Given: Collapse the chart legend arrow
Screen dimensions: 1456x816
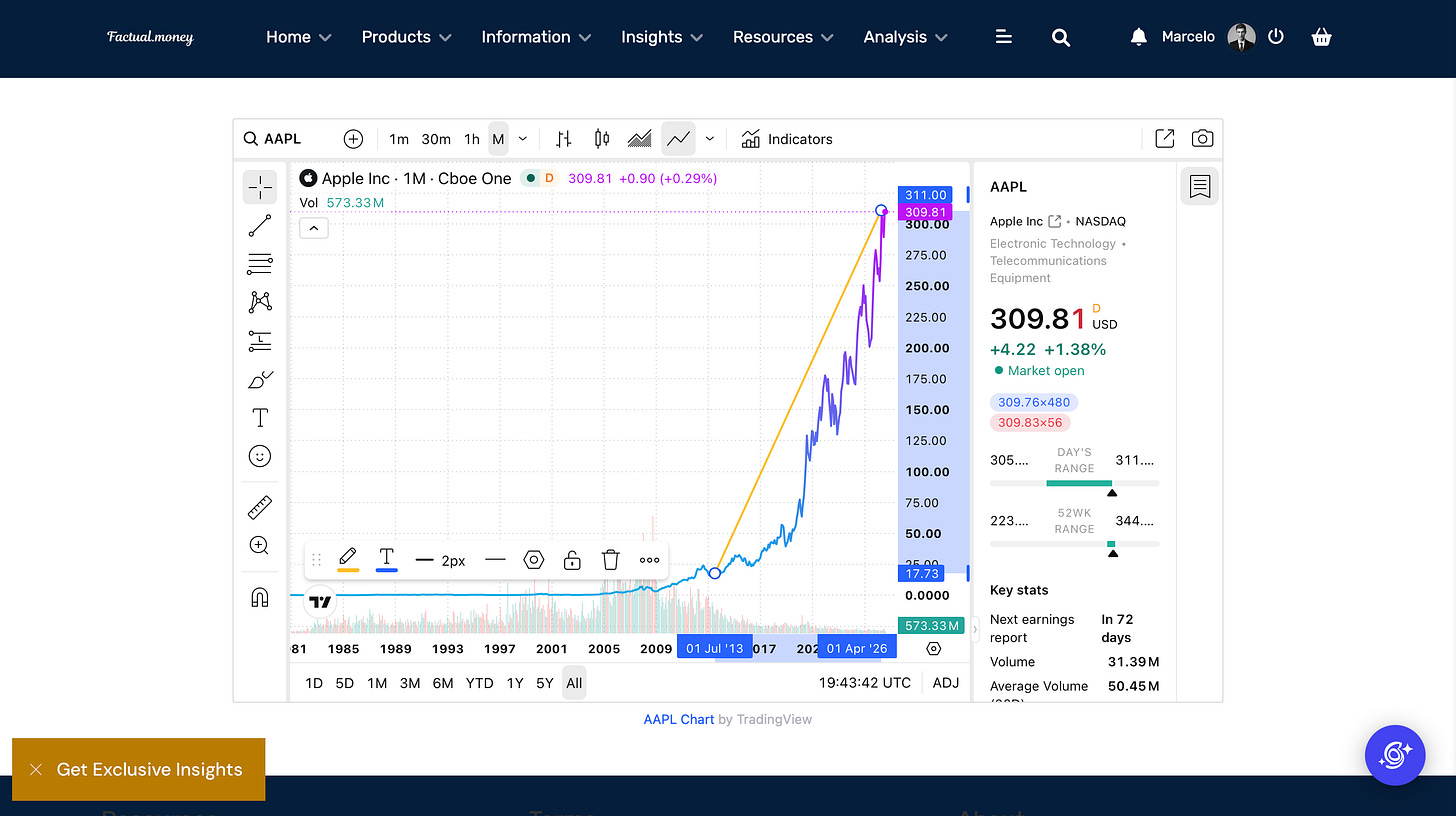Looking at the screenshot, I should click(313, 228).
